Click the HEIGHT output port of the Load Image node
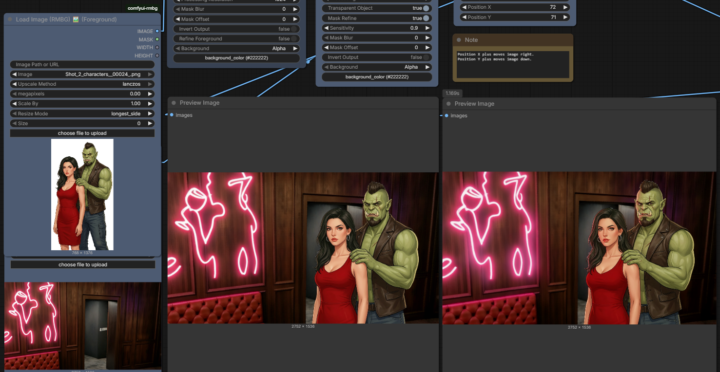 click(157, 56)
